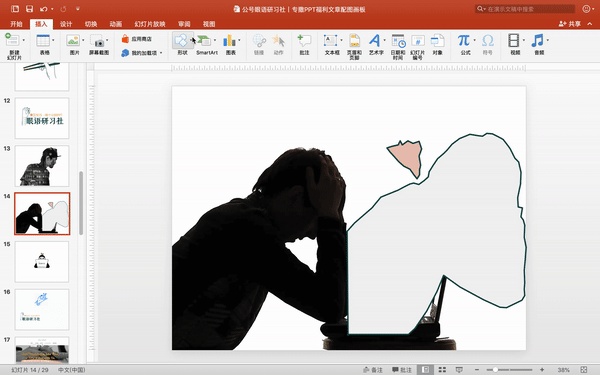Viewport: 600px width, 375px height.
Task: Switch to the 审阅 (Review) tab
Action: [184, 24]
